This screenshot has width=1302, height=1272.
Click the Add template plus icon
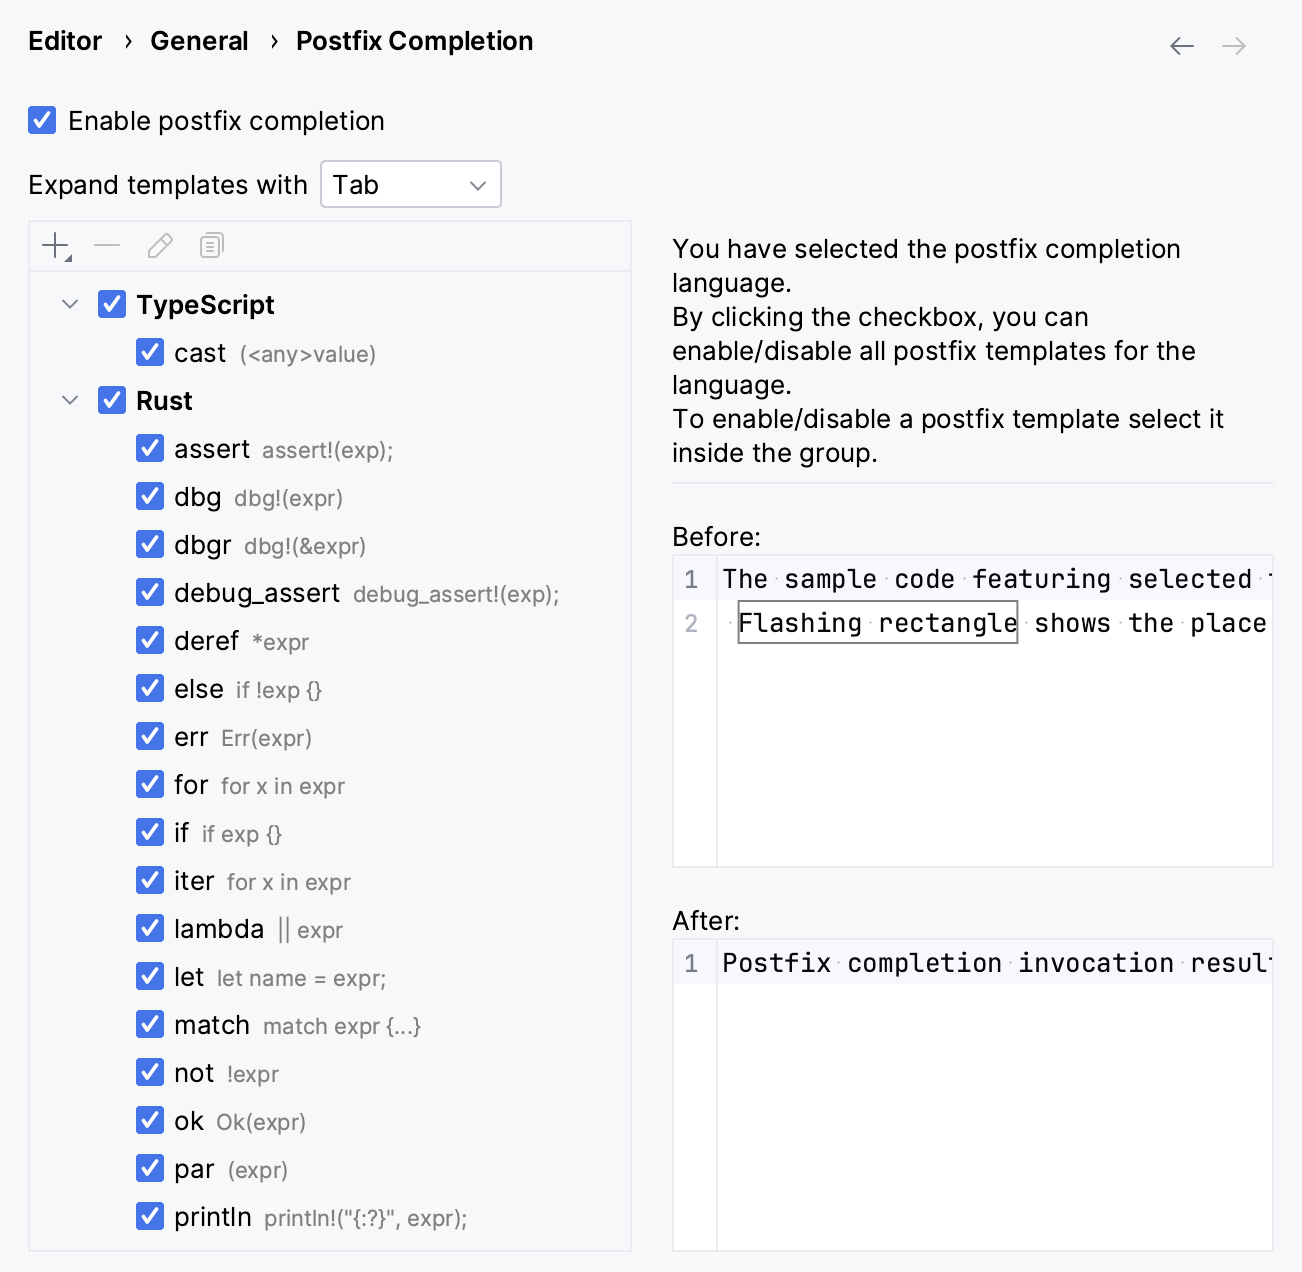pos(54,245)
